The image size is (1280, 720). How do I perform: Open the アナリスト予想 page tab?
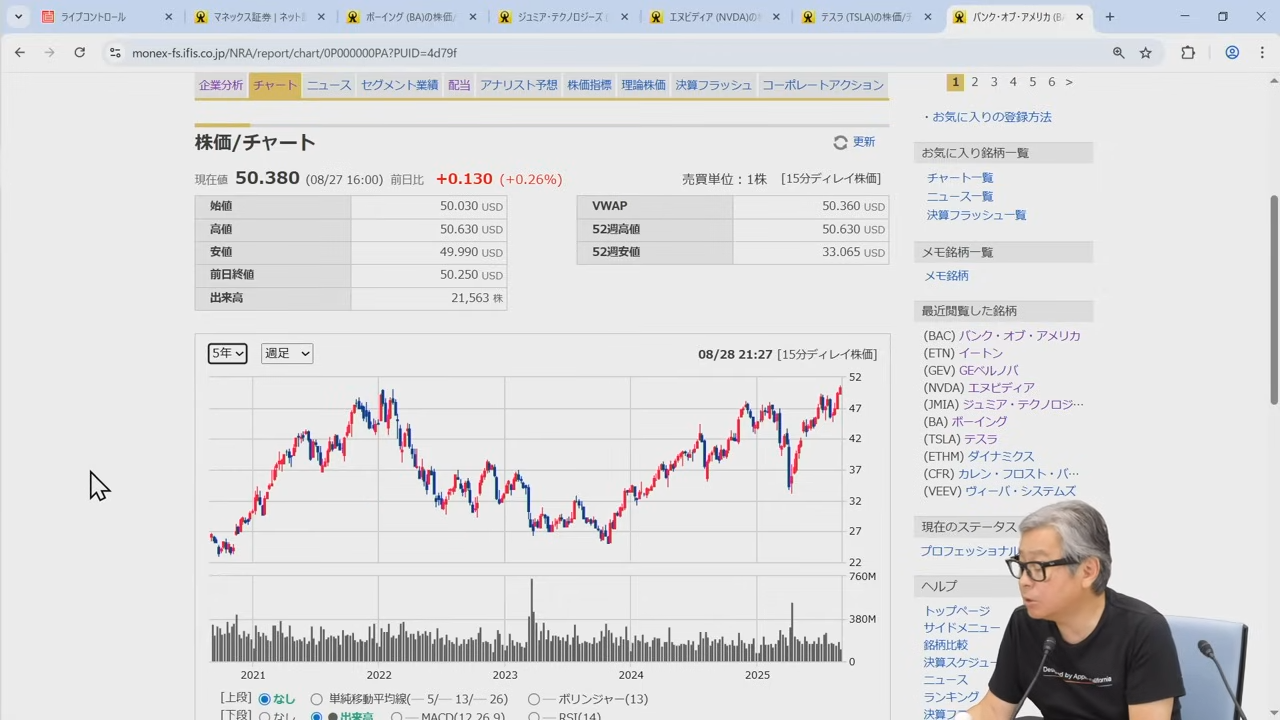tap(519, 85)
